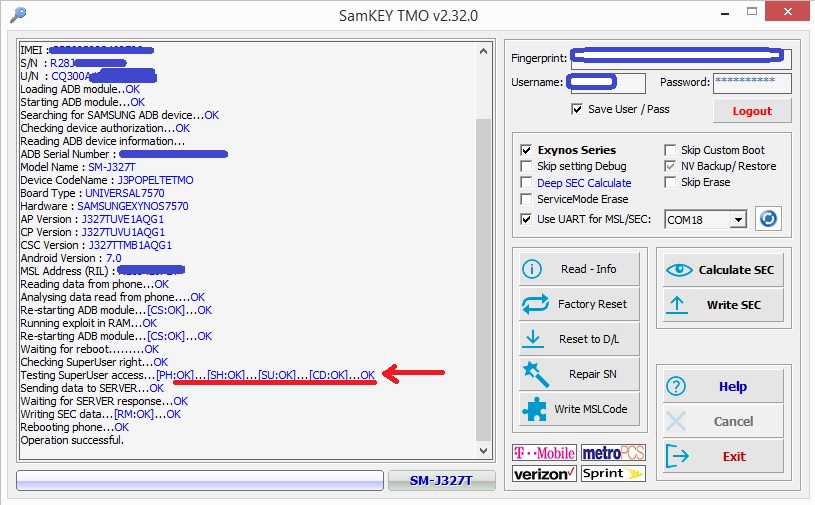Click the "AP Version : J327TUVE1AQG1" line
The height and width of the screenshot is (505, 815).
(92, 219)
